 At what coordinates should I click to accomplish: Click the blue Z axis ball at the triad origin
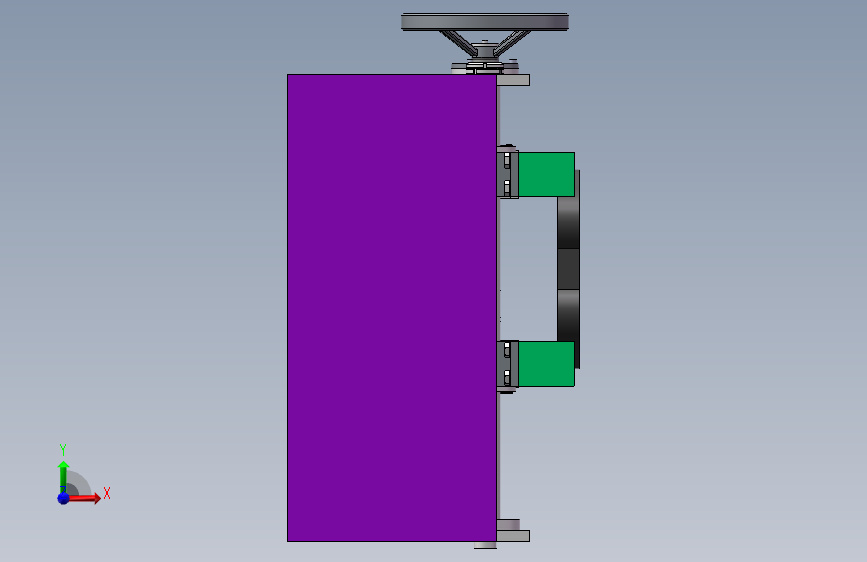pyautogui.click(x=63, y=498)
